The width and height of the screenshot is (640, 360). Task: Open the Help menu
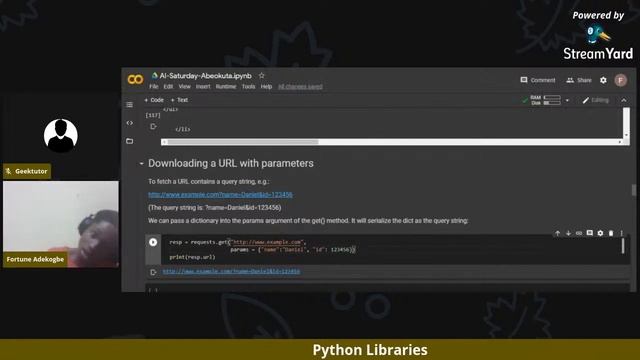(x=266, y=87)
